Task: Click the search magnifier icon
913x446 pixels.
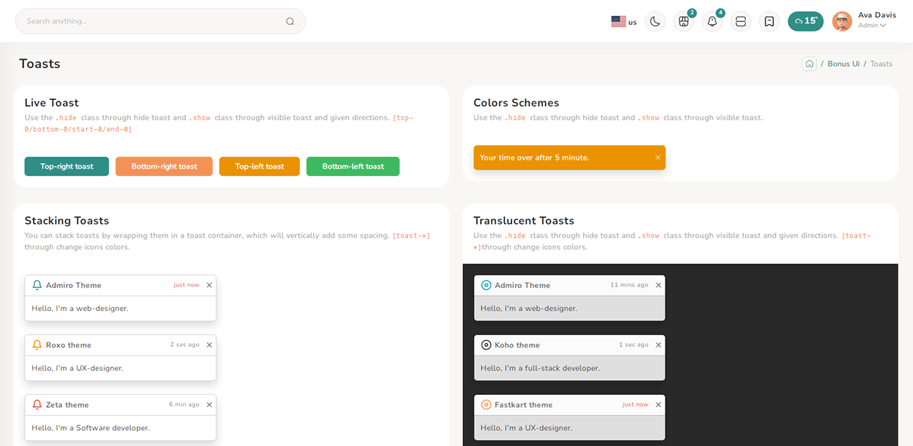Action: click(x=290, y=21)
